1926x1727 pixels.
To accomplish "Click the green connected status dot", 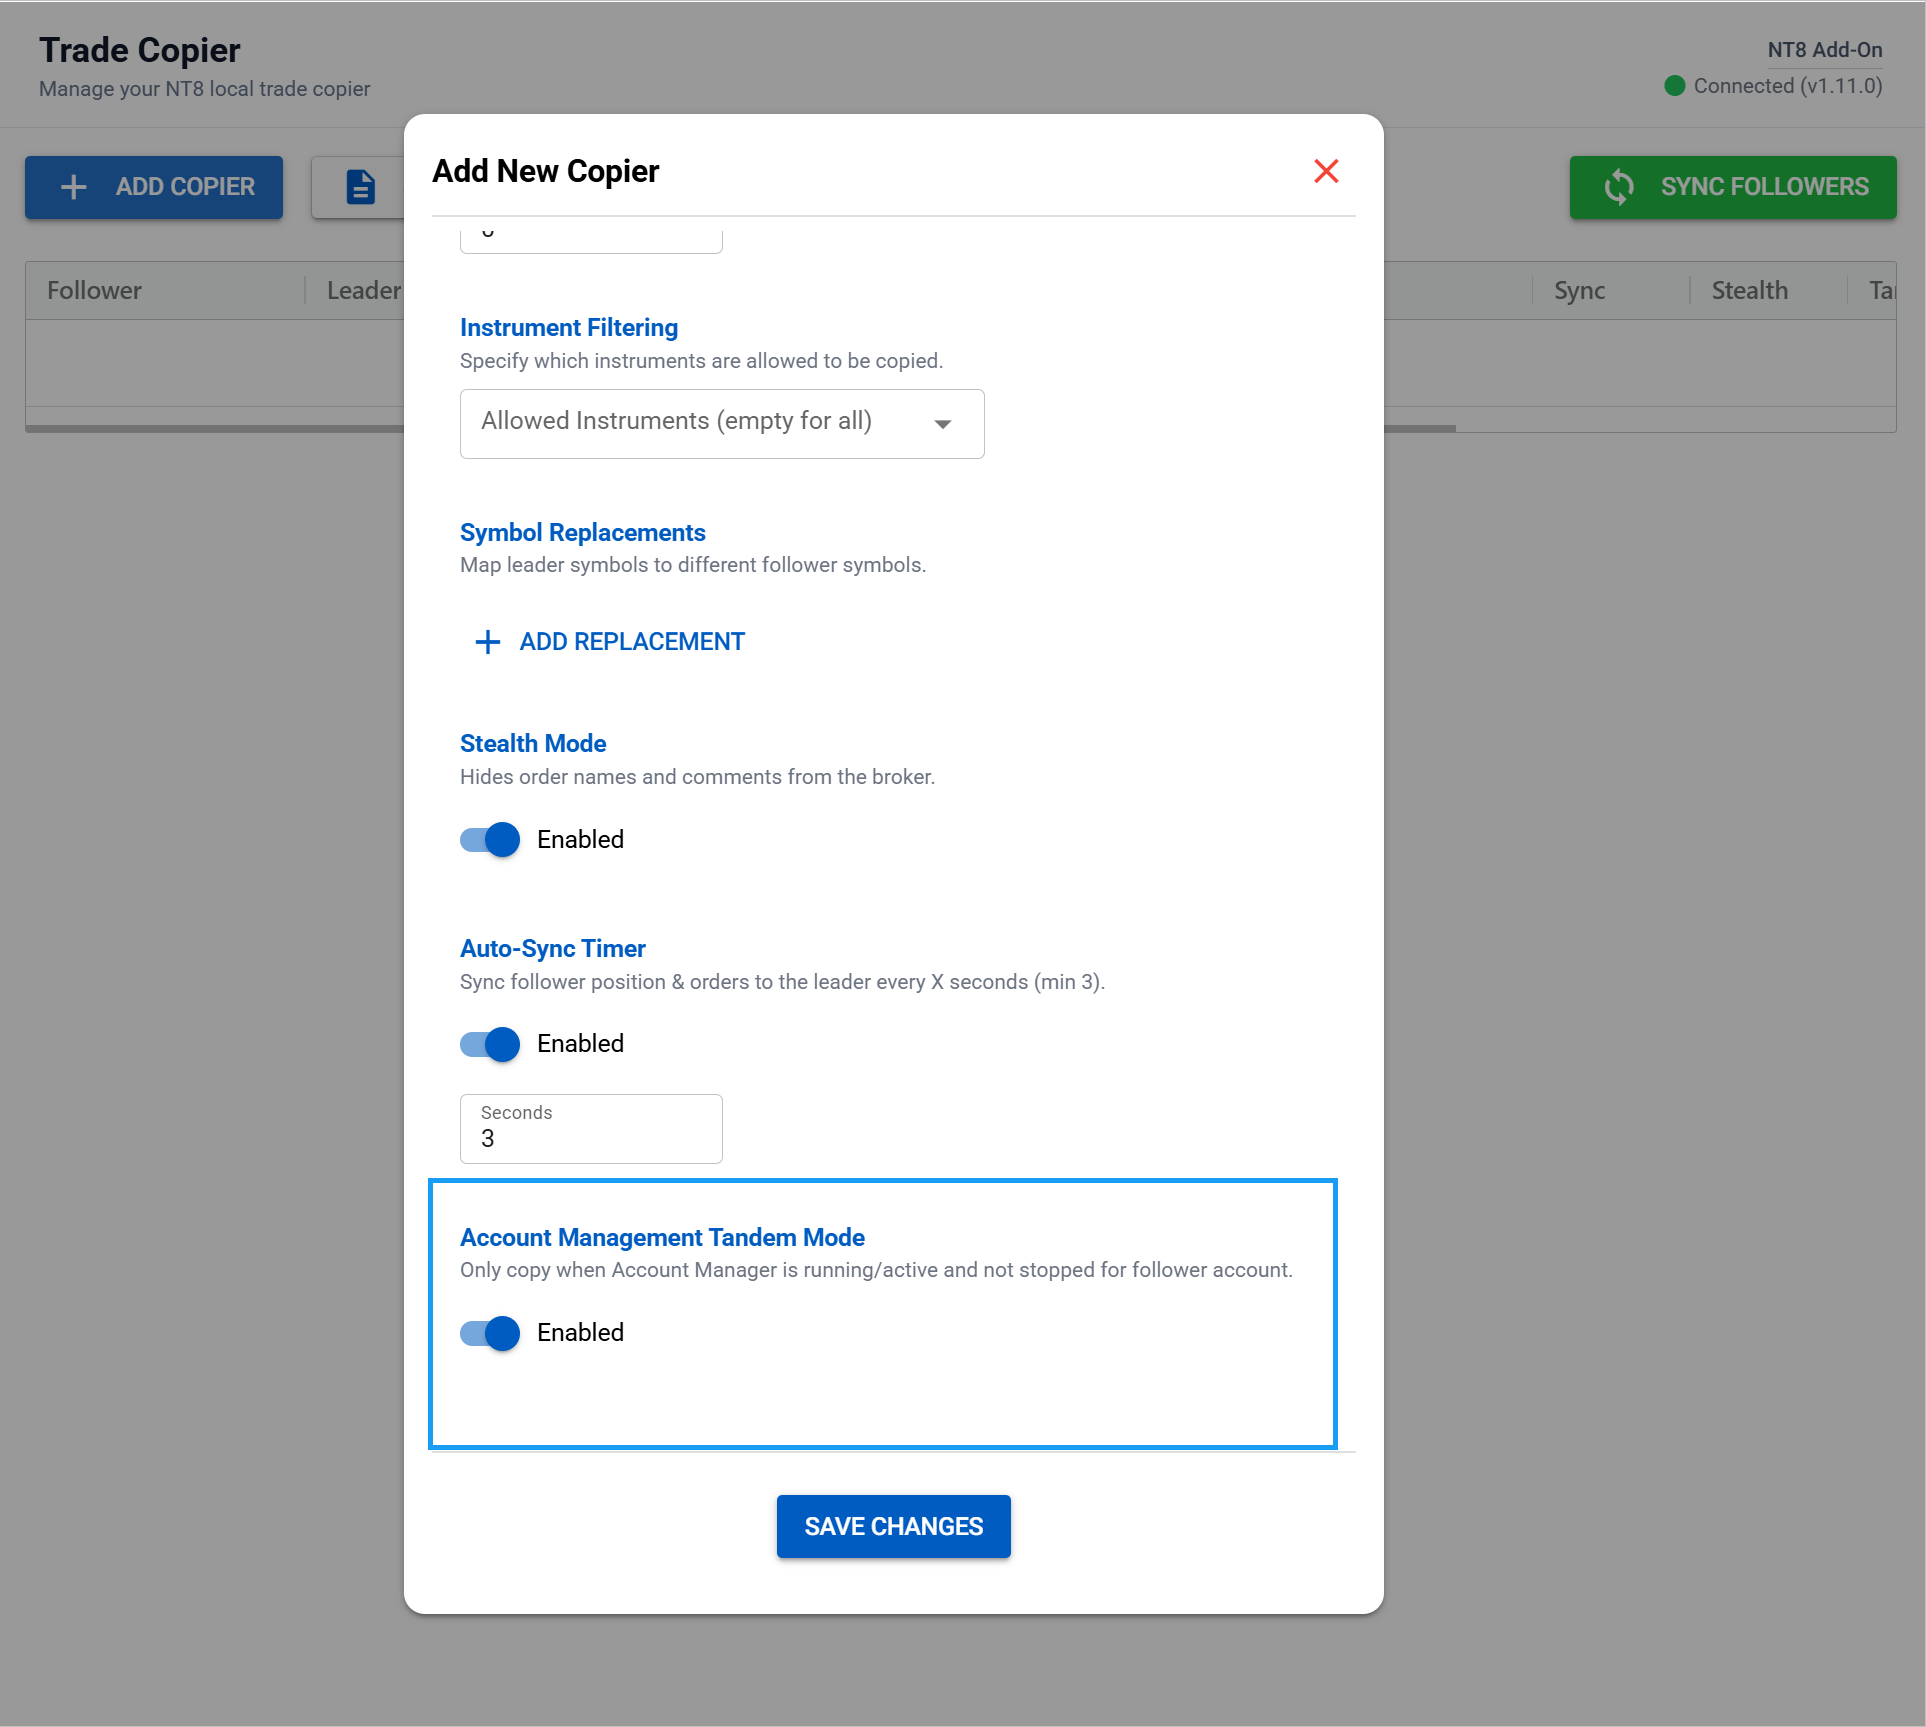I will pos(1674,86).
